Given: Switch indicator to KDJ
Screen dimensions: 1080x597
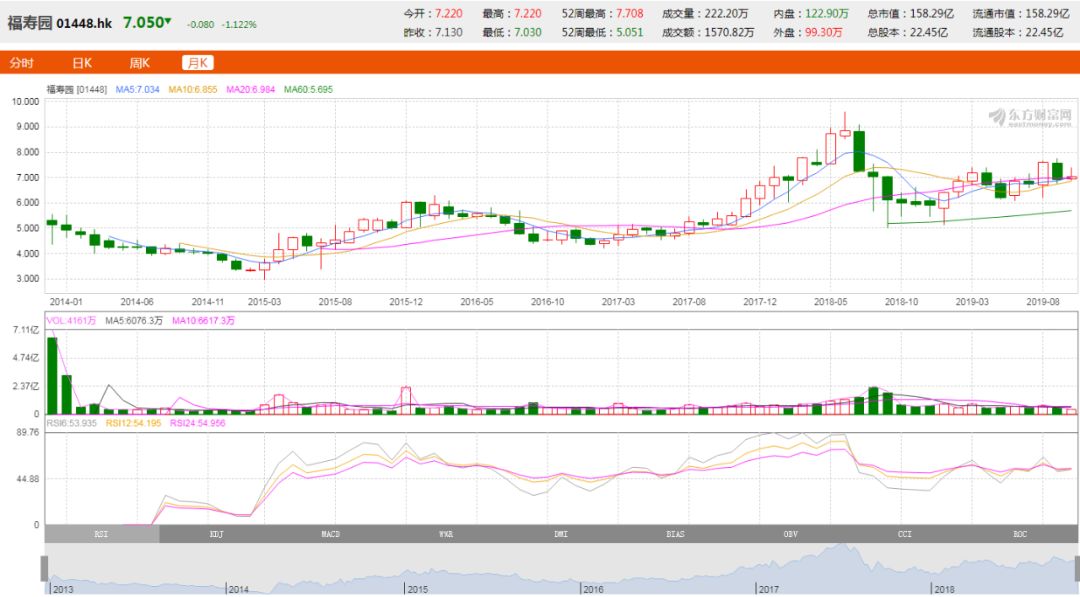Looking at the screenshot, I should pyautogui.click(x=216, y=534).
